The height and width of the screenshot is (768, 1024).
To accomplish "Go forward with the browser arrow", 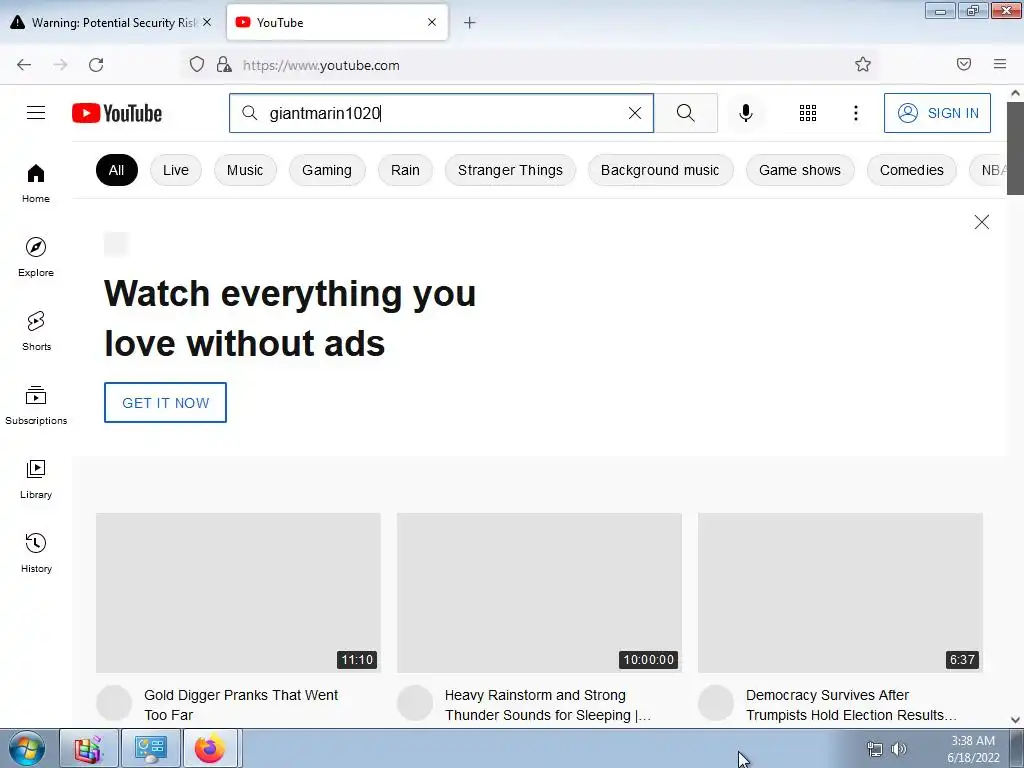I will [60, 65].
